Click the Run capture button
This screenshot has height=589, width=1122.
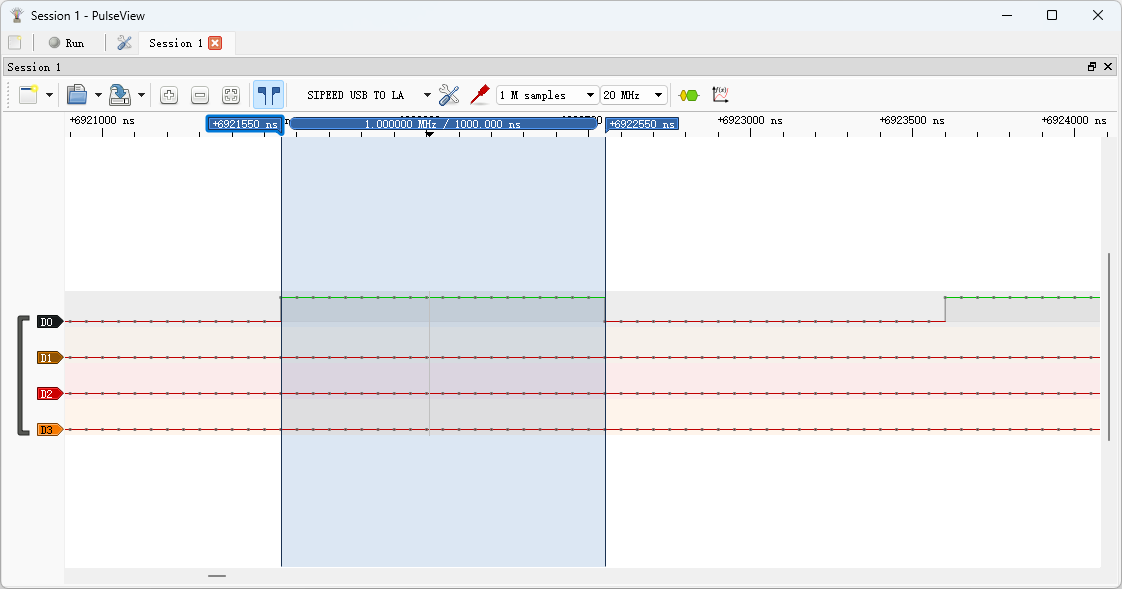(x=66, y=43)
